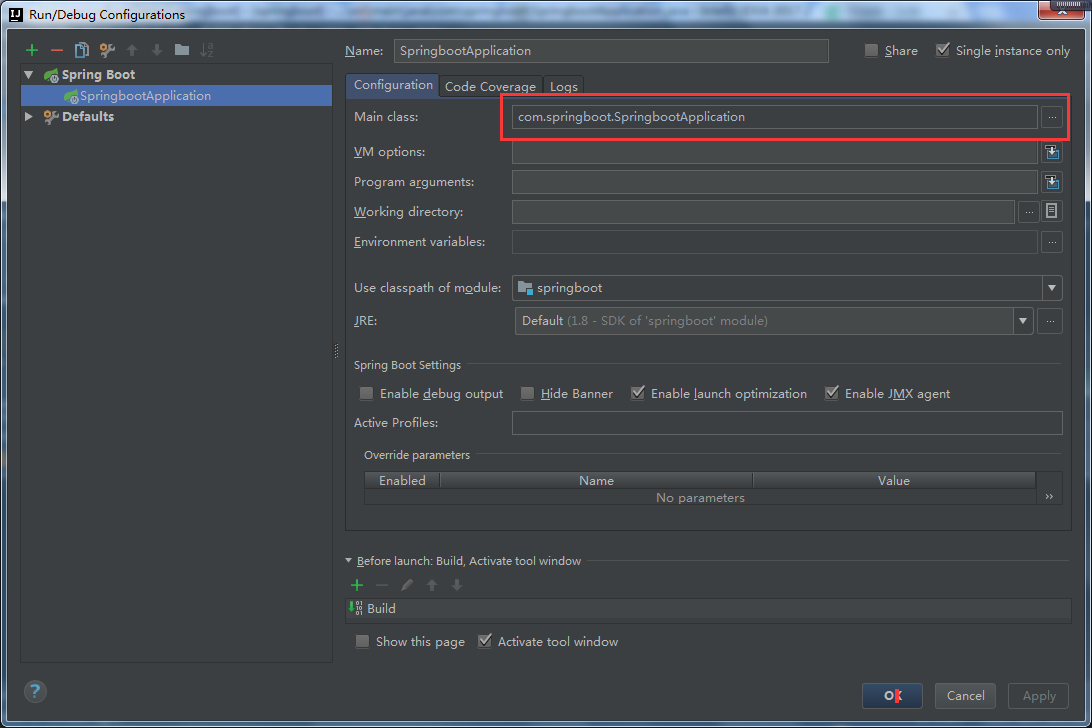Toggle the Share checkbox
This screenshot has width=1092, height=728.
pos(871,50)
